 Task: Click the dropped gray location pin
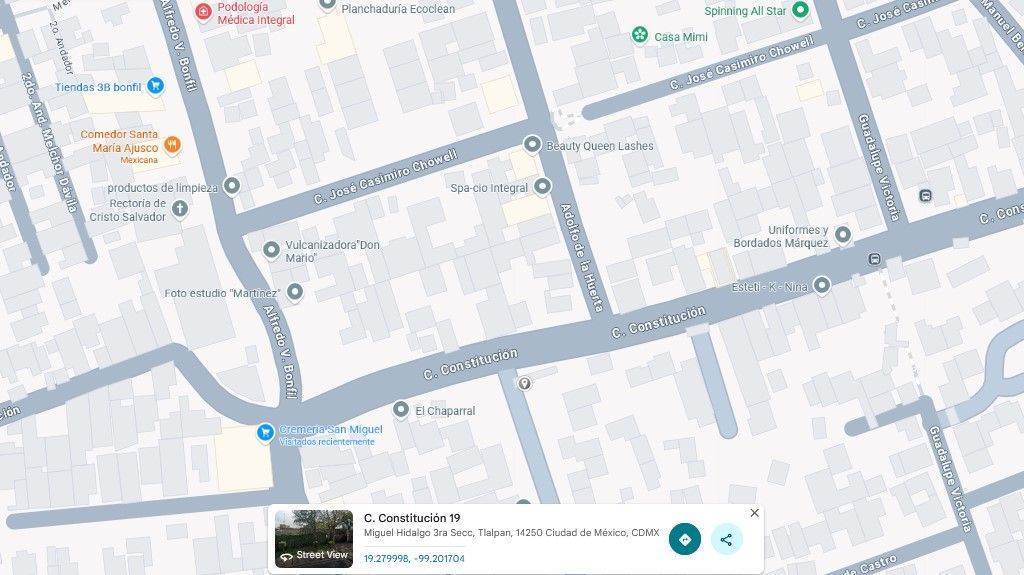click(x=524, y=384)
